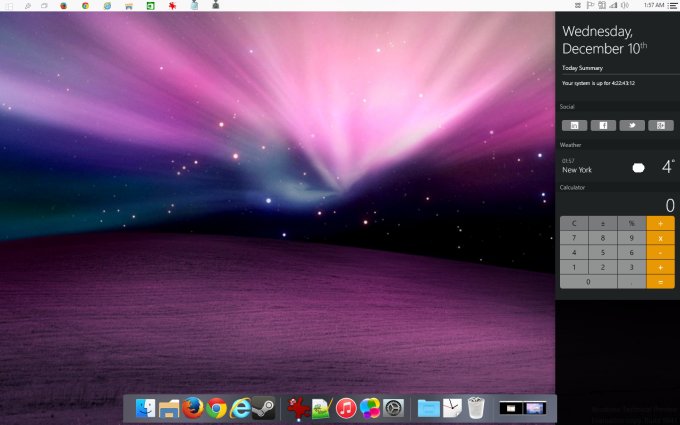
Task: Open the Trash in the dock
Action: 476,408
